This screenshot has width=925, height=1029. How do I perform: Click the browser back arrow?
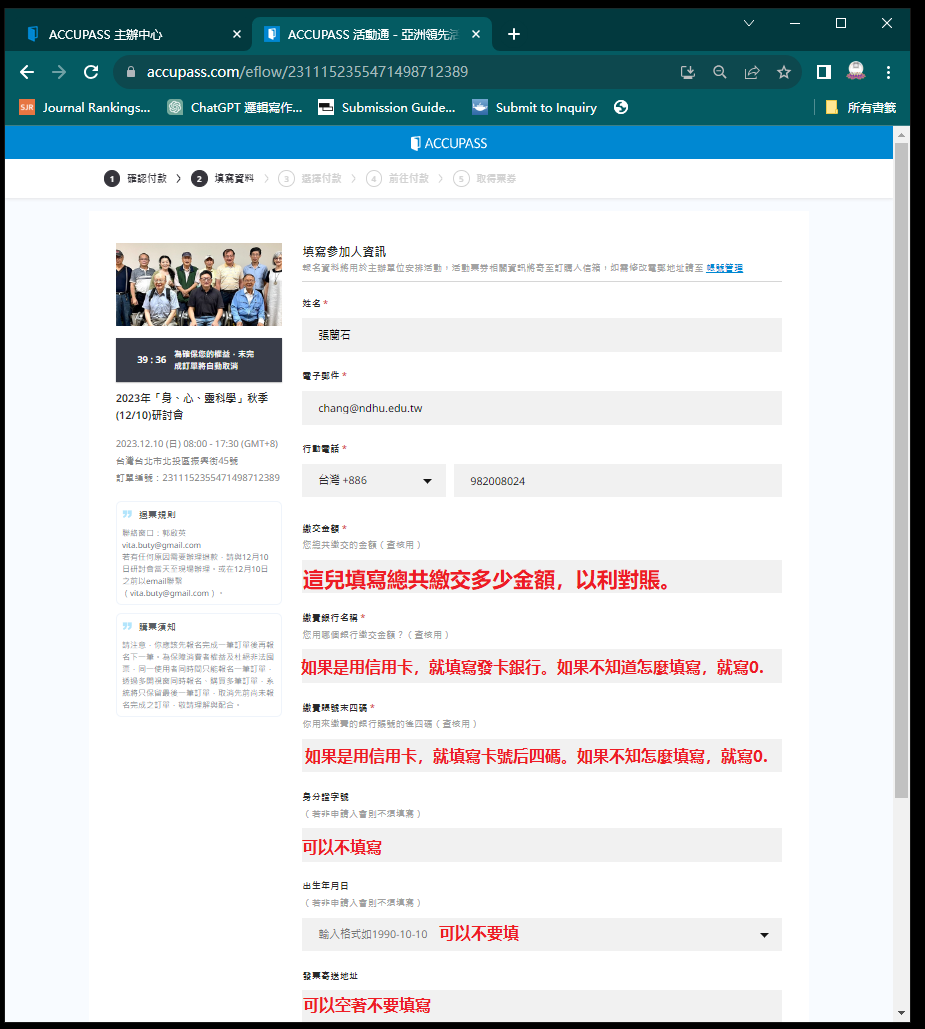pos(27,72)
